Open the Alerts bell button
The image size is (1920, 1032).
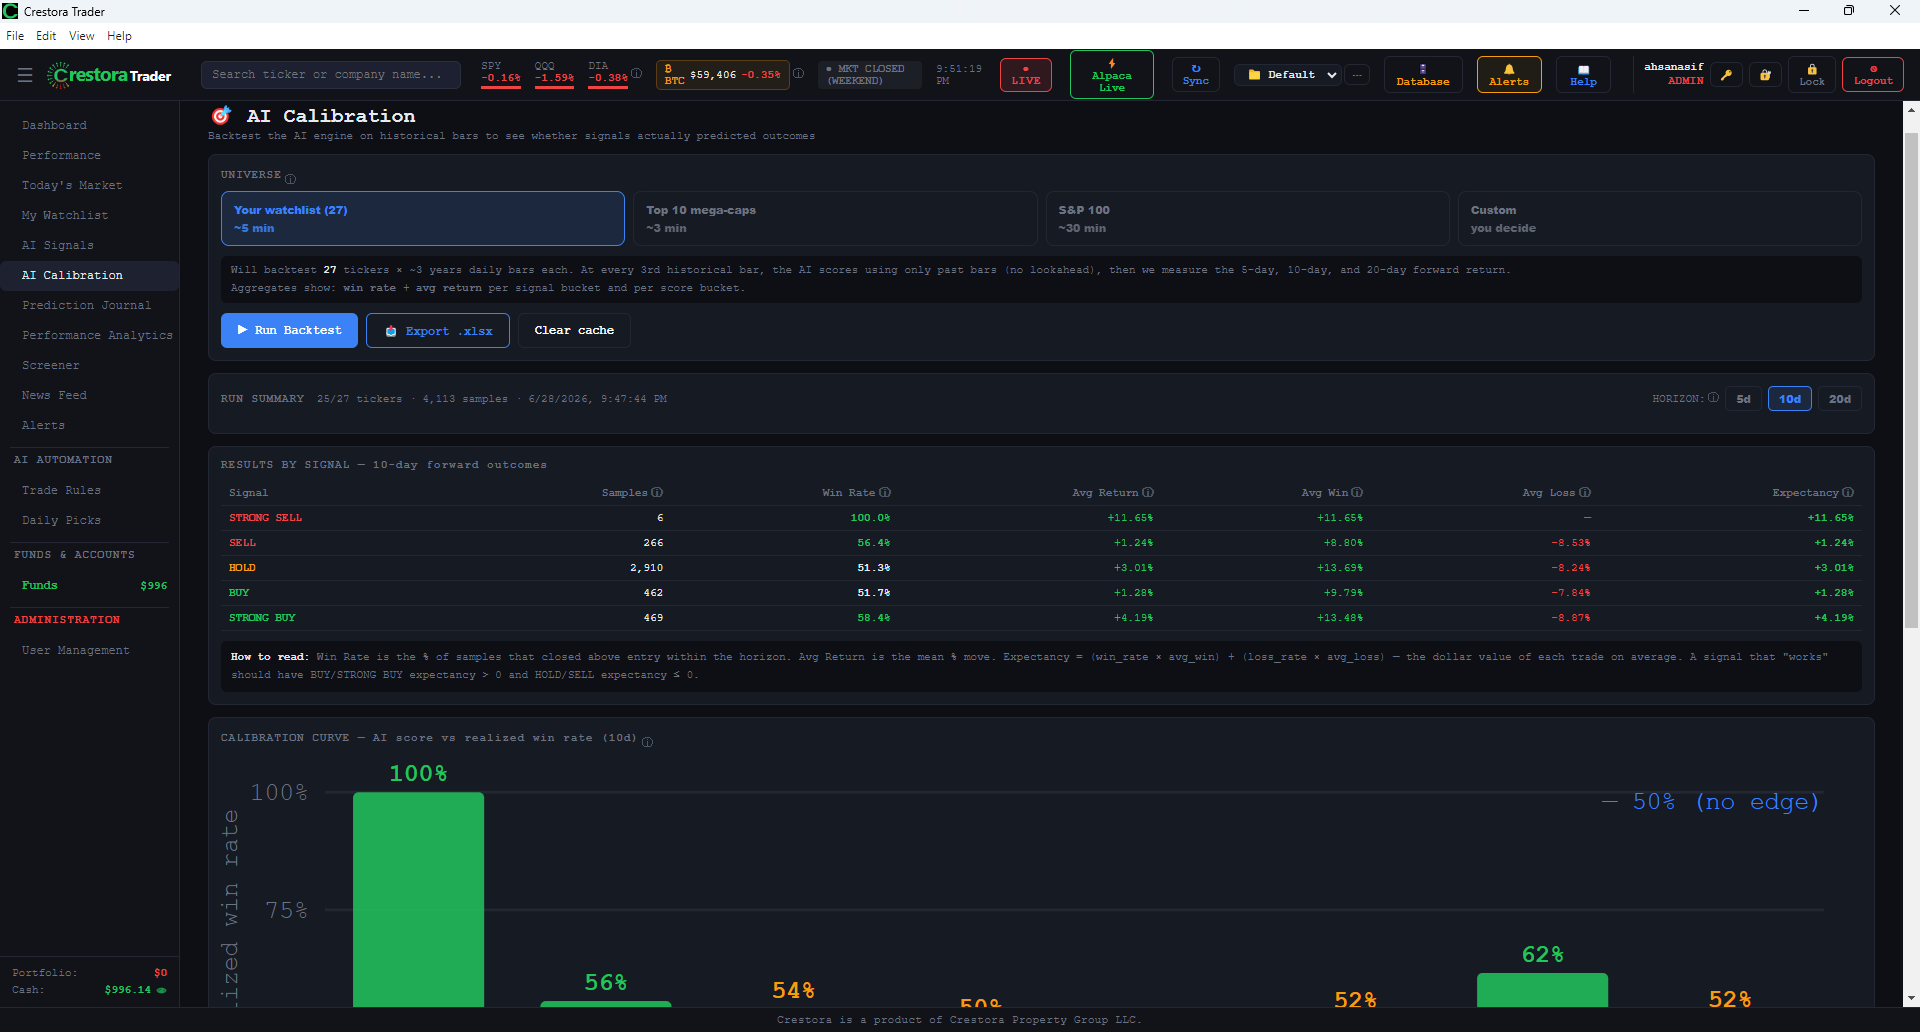coord(1509,75)
